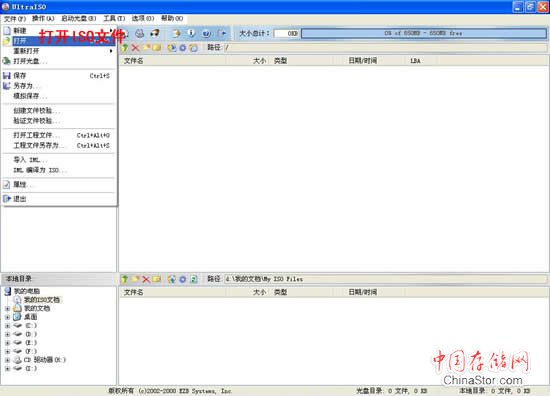Image resolution: width=550 pixels, height=396 pixels.
Task: Click the green up-arrow icon in local directory toolbar
Action: click(125, 279)
